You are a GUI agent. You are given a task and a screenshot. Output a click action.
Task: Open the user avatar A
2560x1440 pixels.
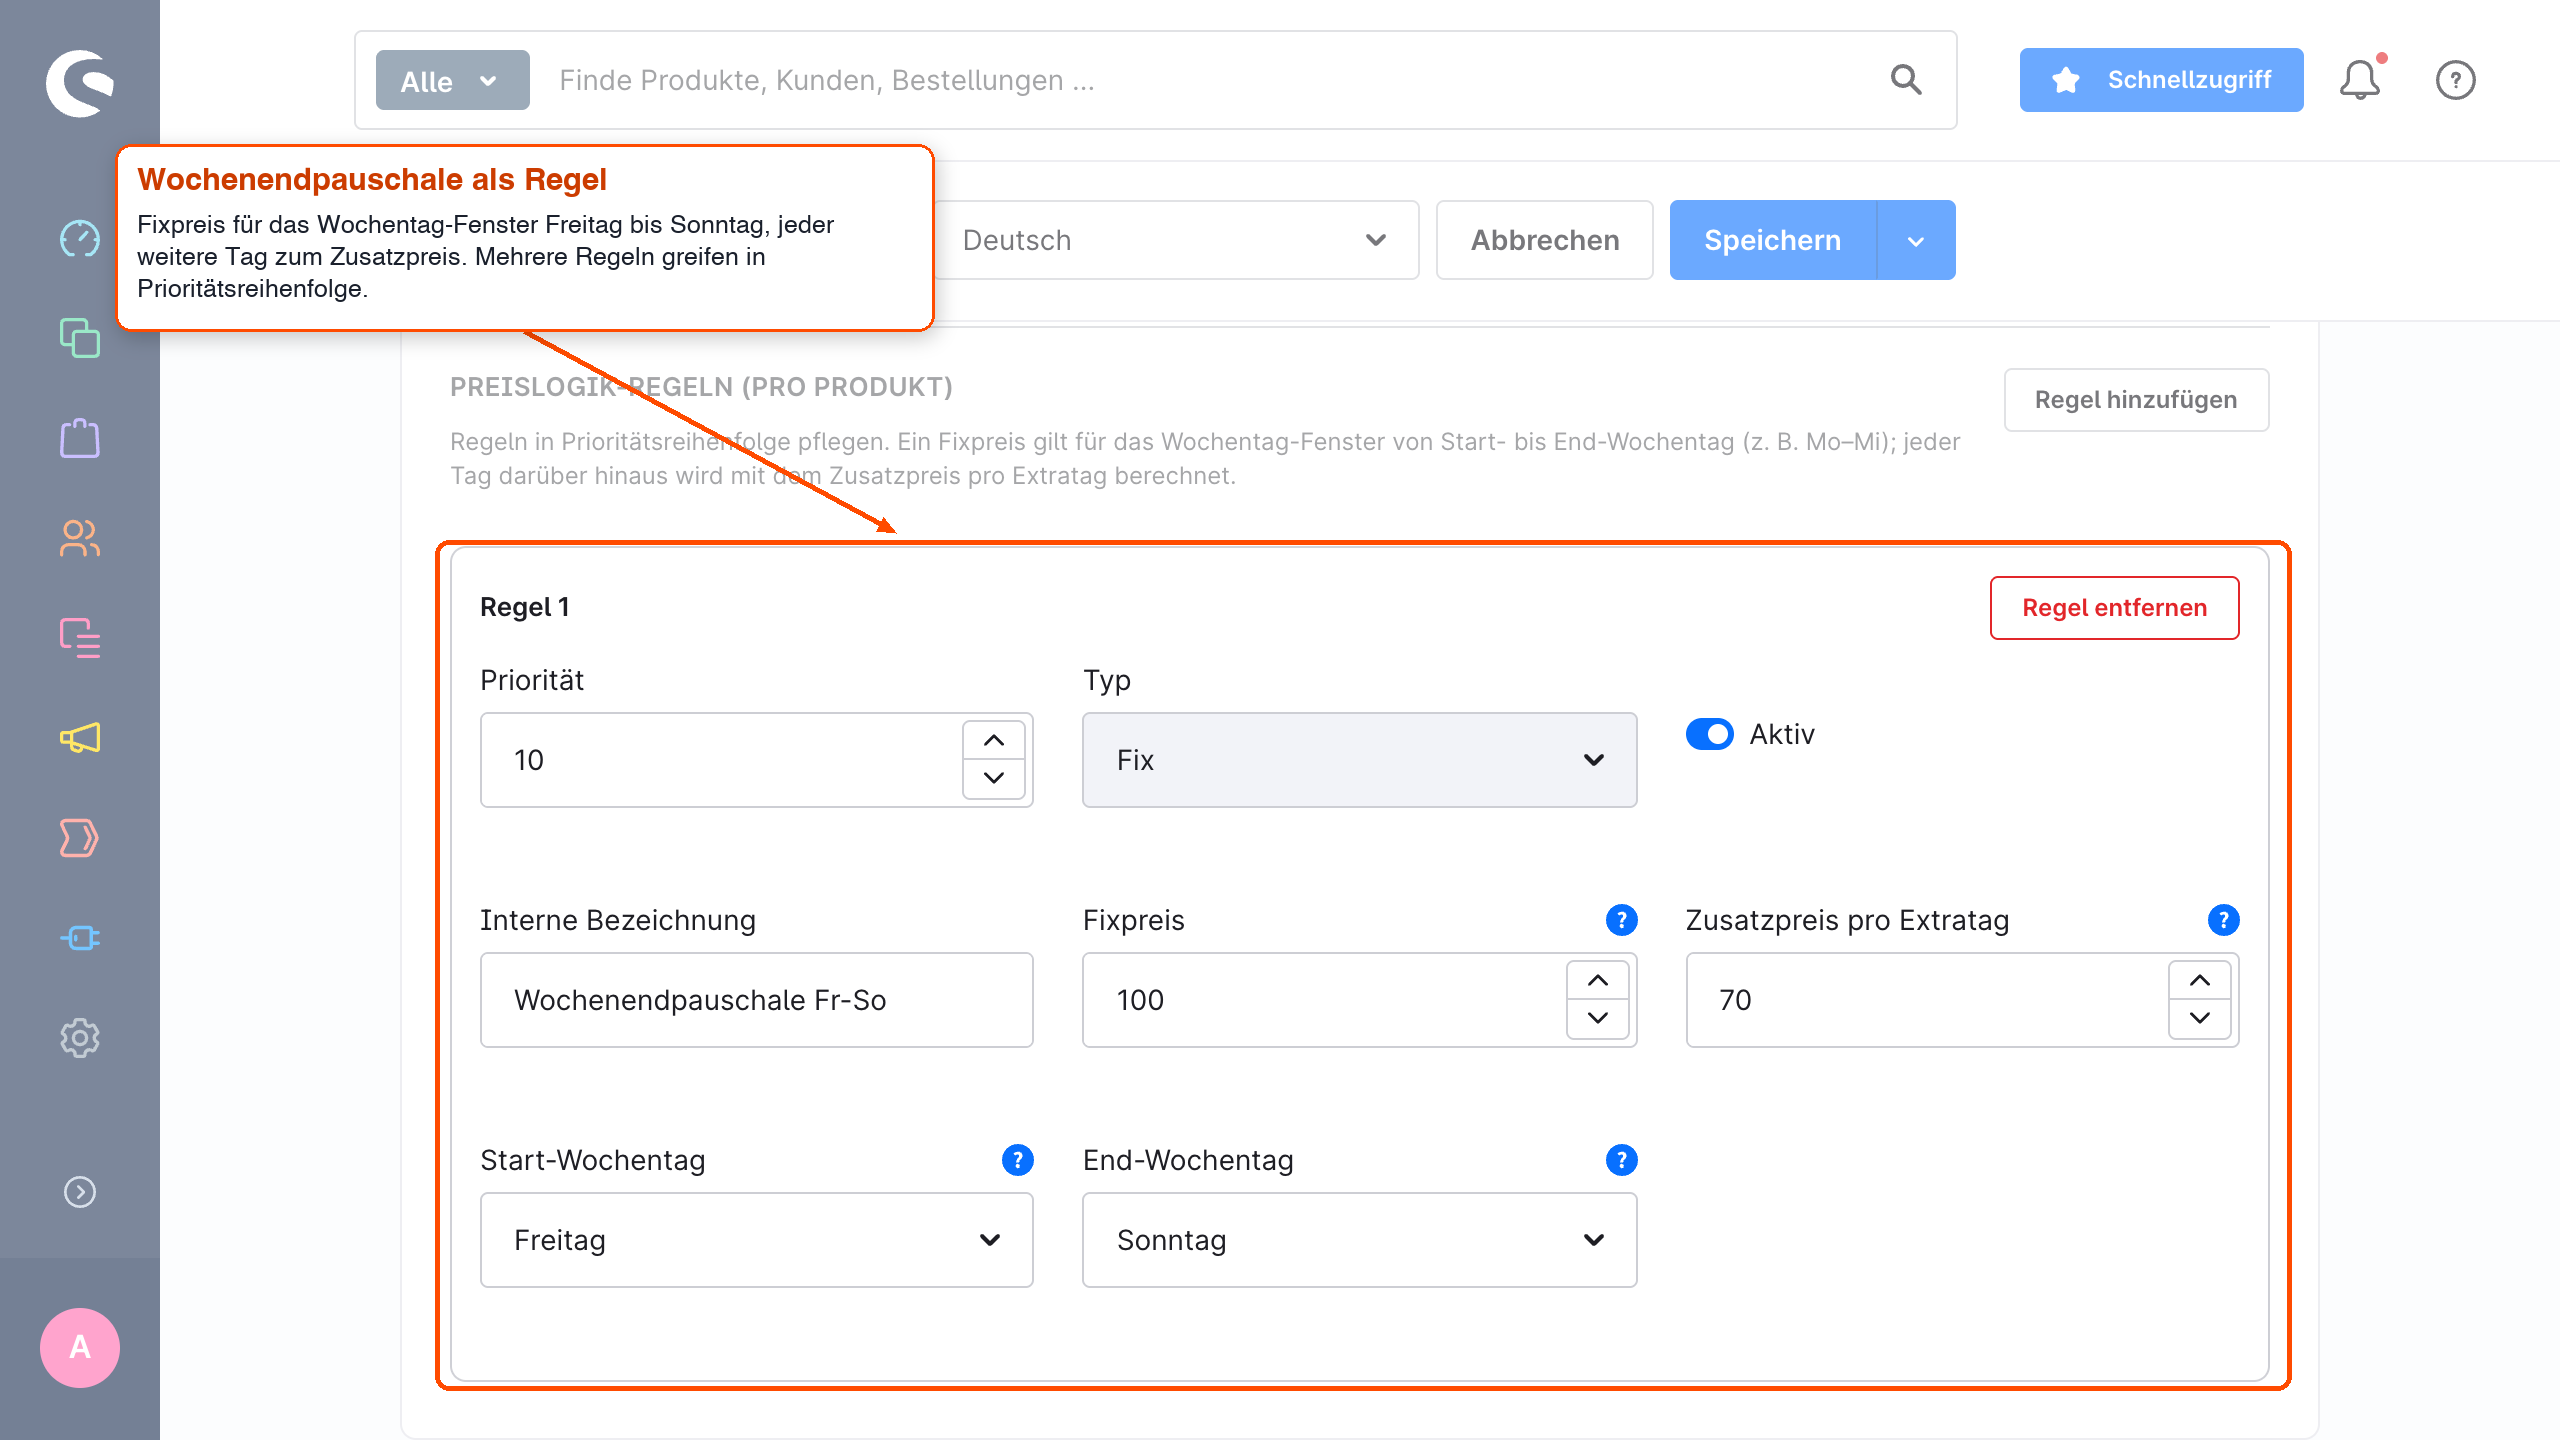80,1348
